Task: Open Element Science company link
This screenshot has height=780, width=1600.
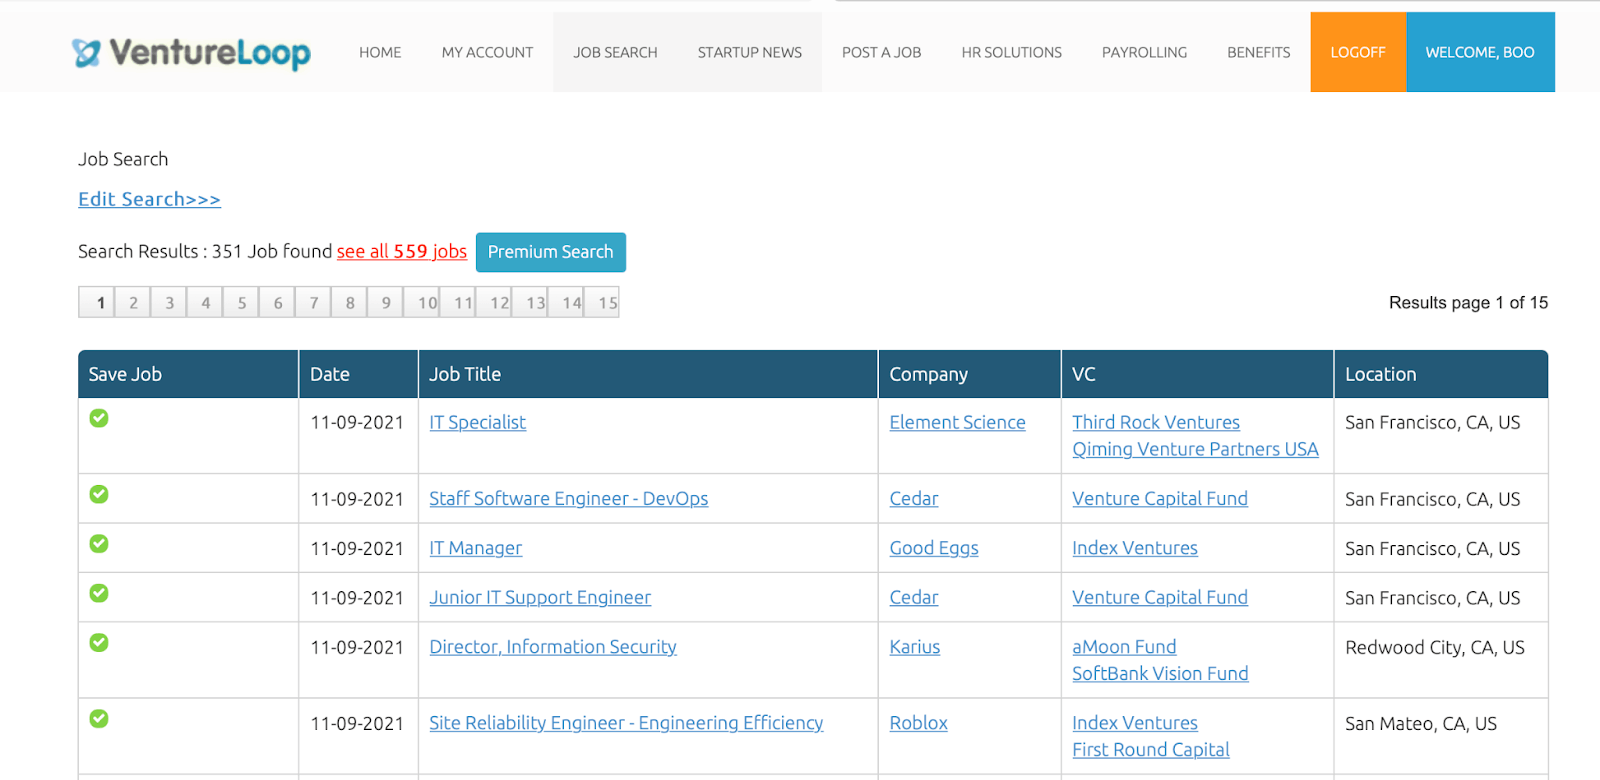Action: pyautogui.click(x=957, y=422)
